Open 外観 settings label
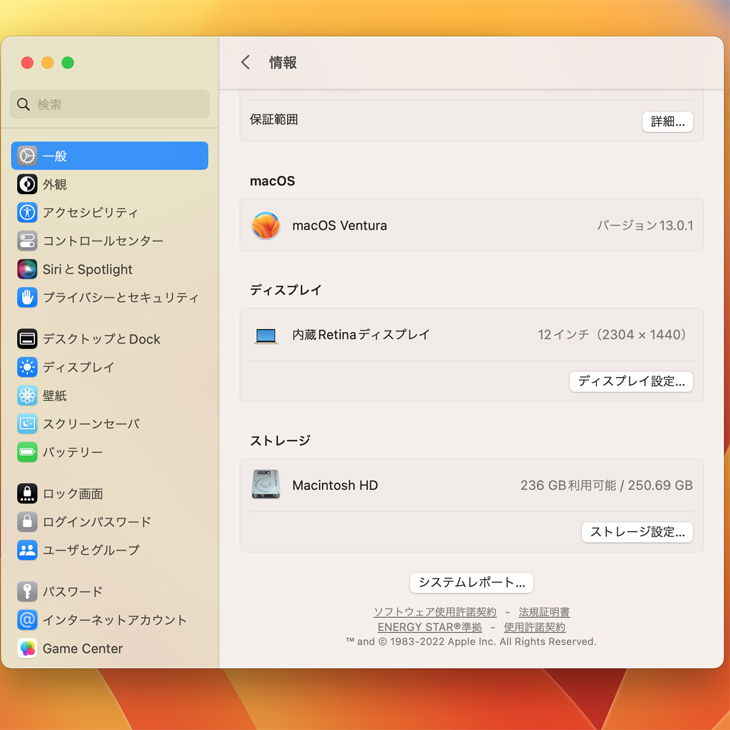The width and height of the screenshot is (730, 730). (55, 184)
